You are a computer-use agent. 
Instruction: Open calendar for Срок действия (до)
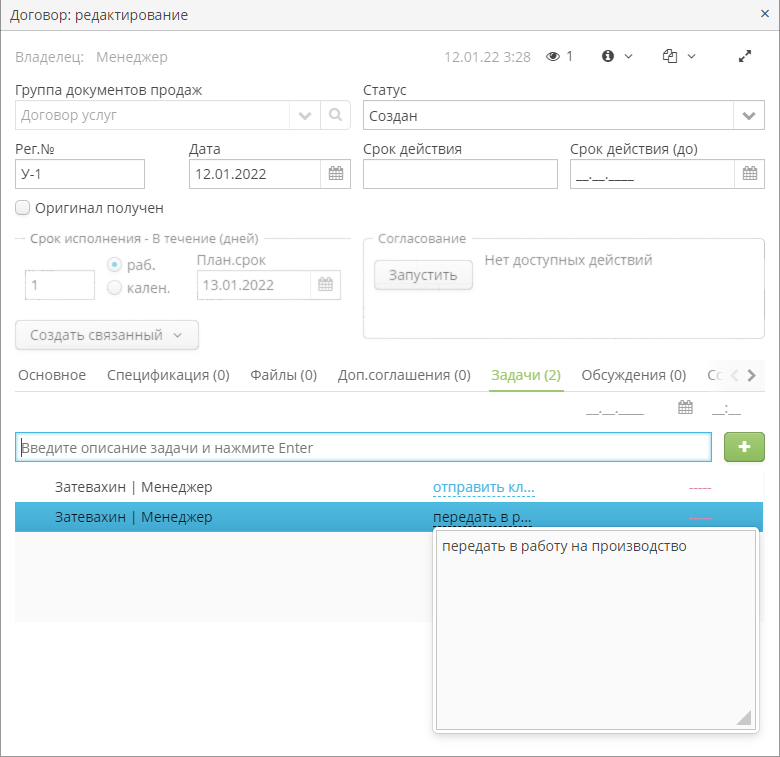tap(750, 174)
